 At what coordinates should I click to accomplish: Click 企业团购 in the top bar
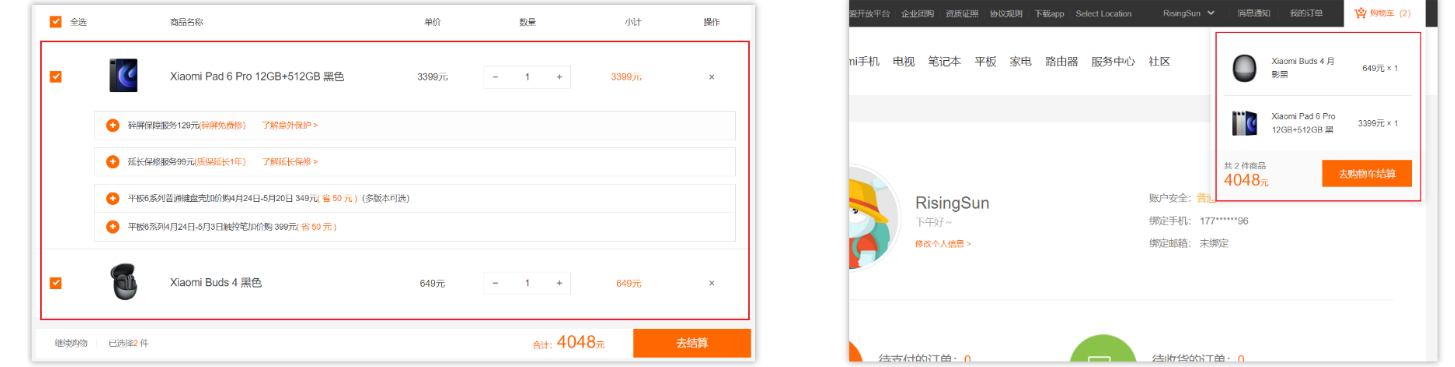click(x=917, y=13)
